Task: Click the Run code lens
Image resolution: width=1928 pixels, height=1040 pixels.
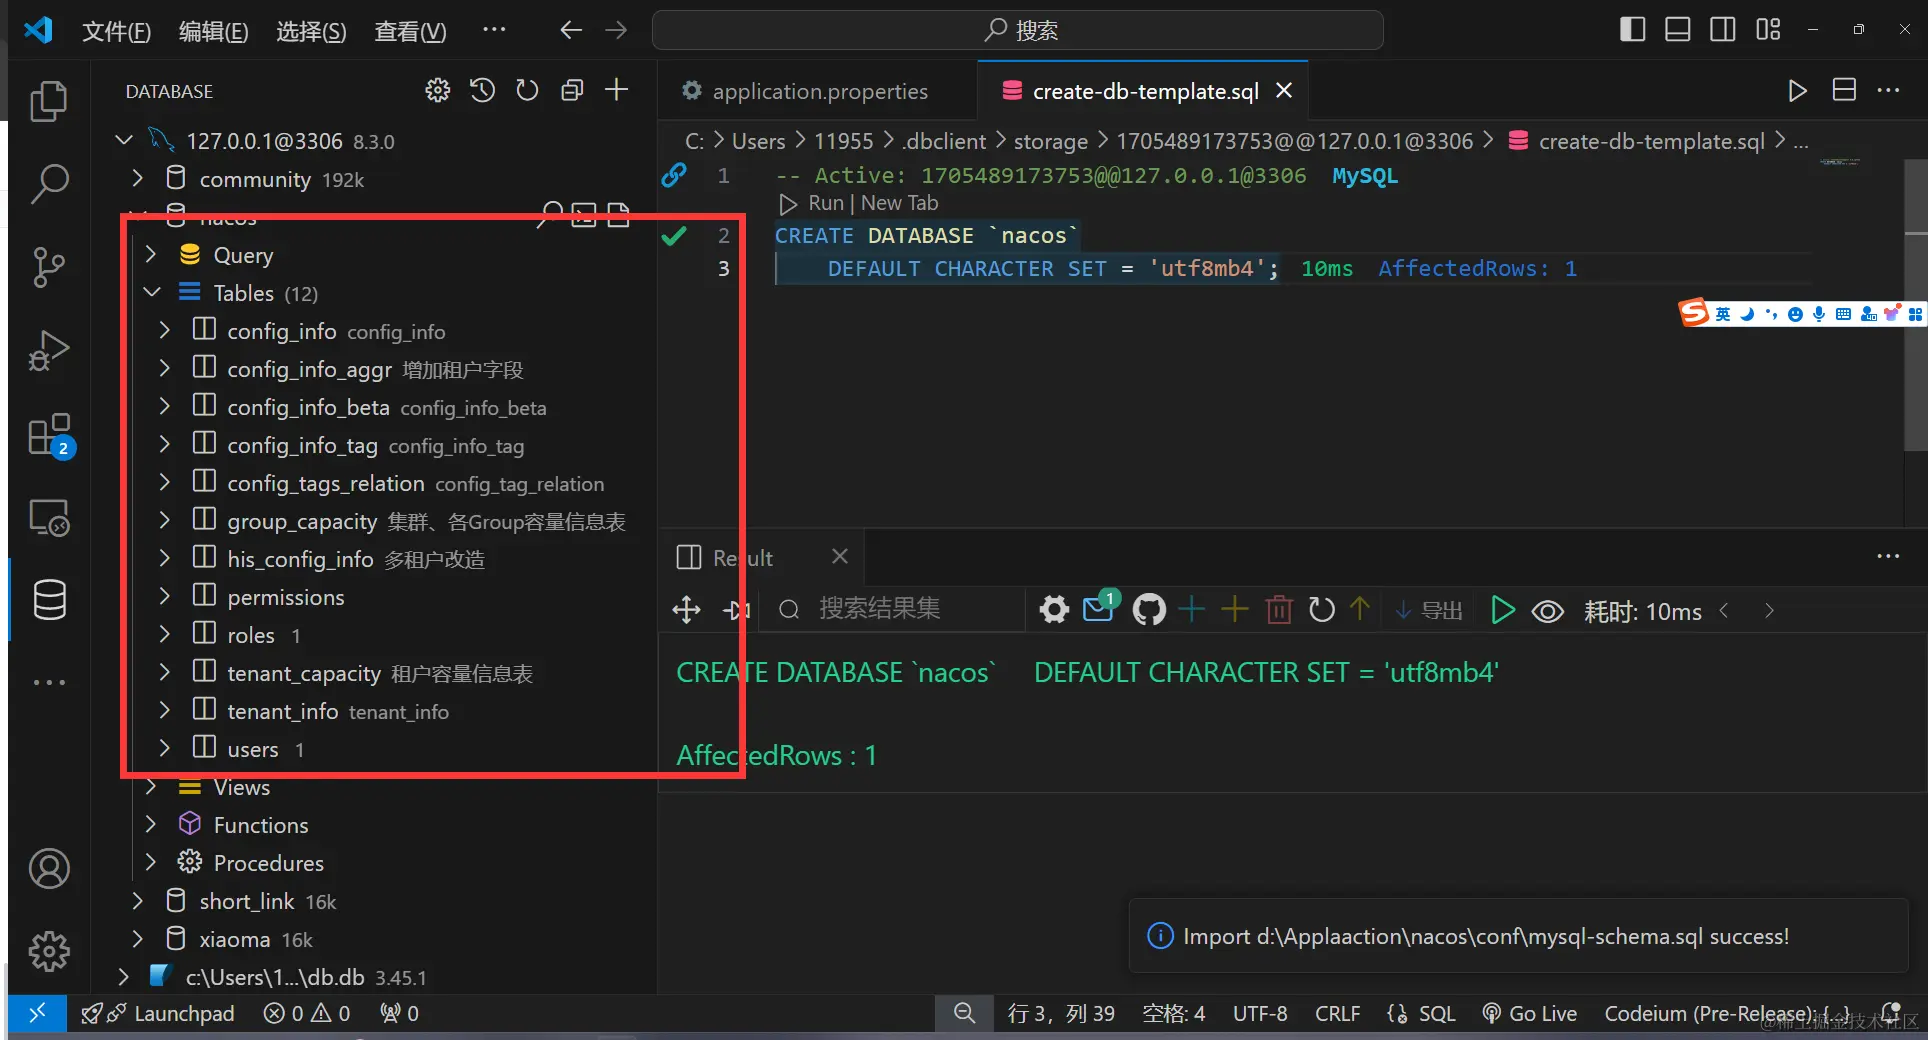Action: coord(826,203)
